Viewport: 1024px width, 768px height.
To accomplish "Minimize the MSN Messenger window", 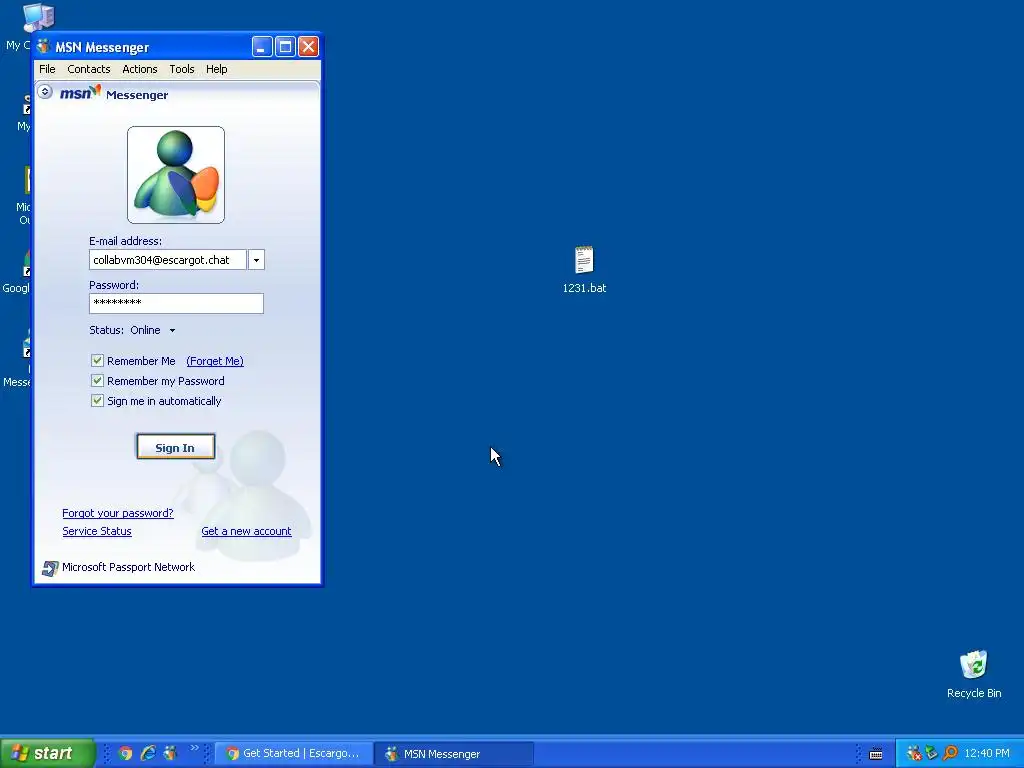I will [x=262, y=47].
